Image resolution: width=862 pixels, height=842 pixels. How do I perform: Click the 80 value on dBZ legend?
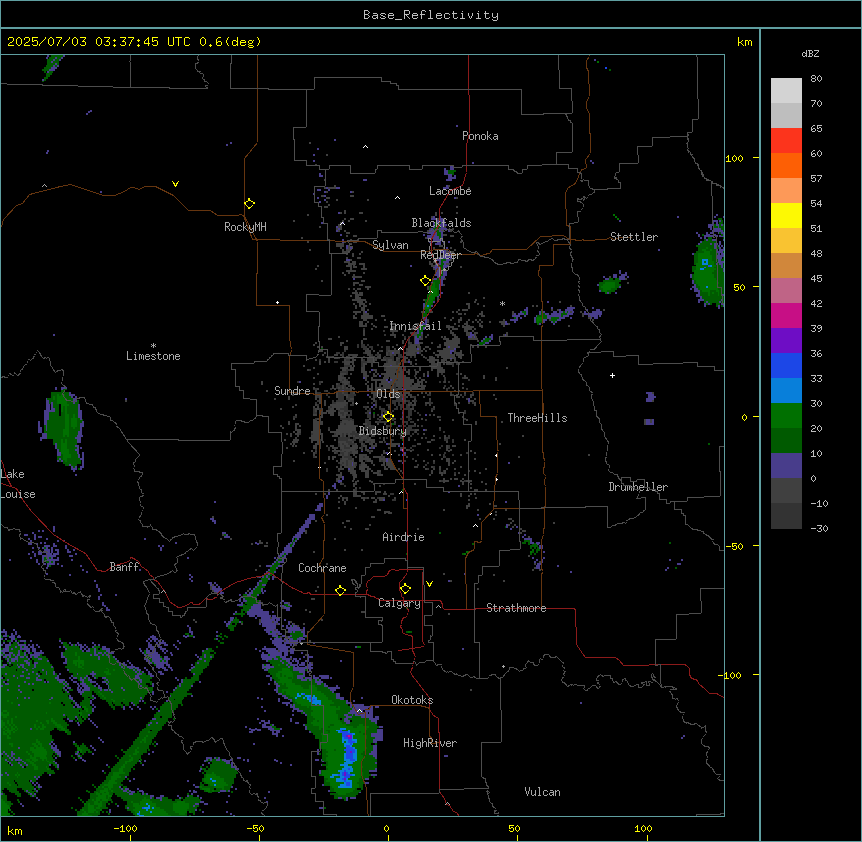click(816, 79)
